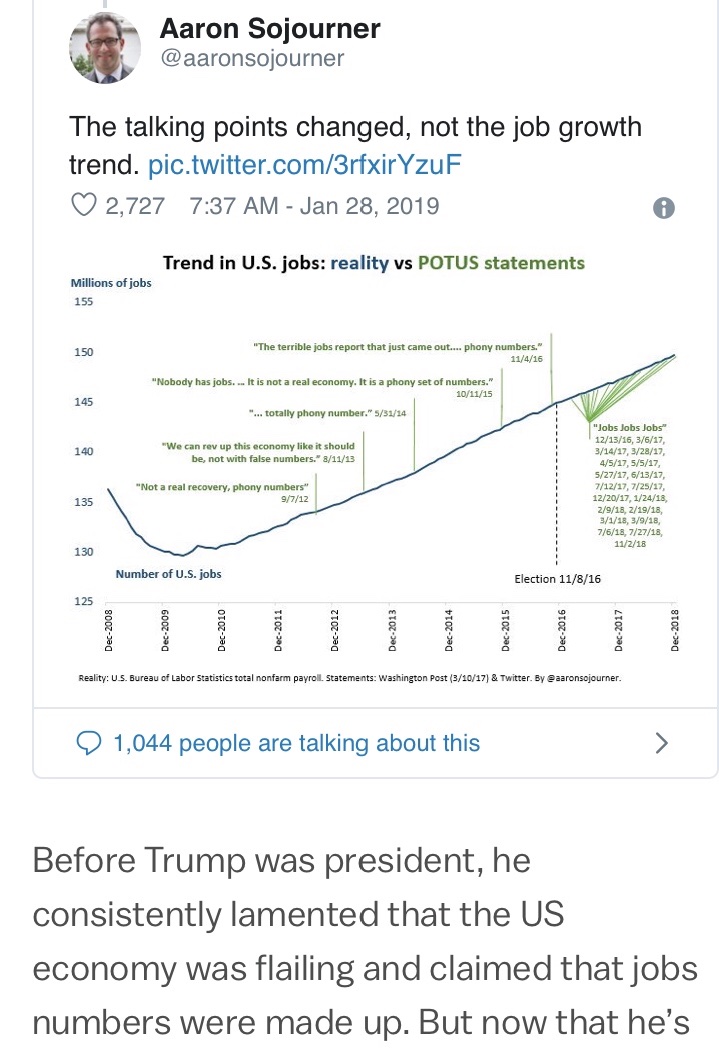Open Aaron Sojourner's profile avatar
This screenshot has height=1052, width=719.
click(104, 48)
